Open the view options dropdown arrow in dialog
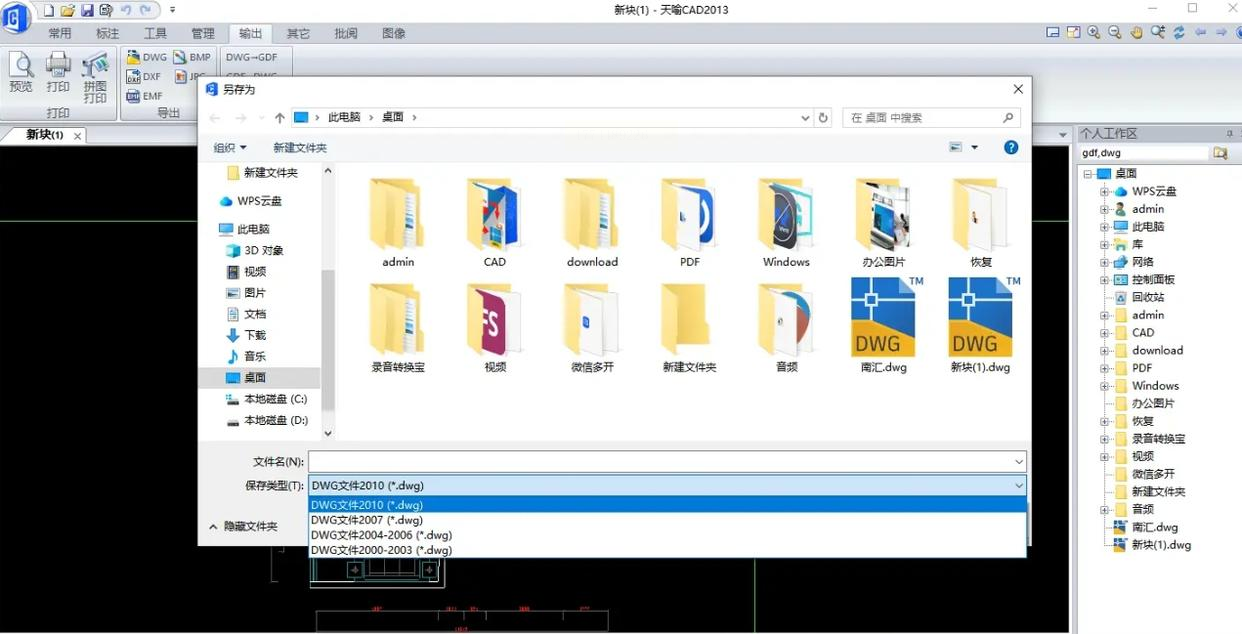This screenshot has height=634, width=1242. pos(975,147)
